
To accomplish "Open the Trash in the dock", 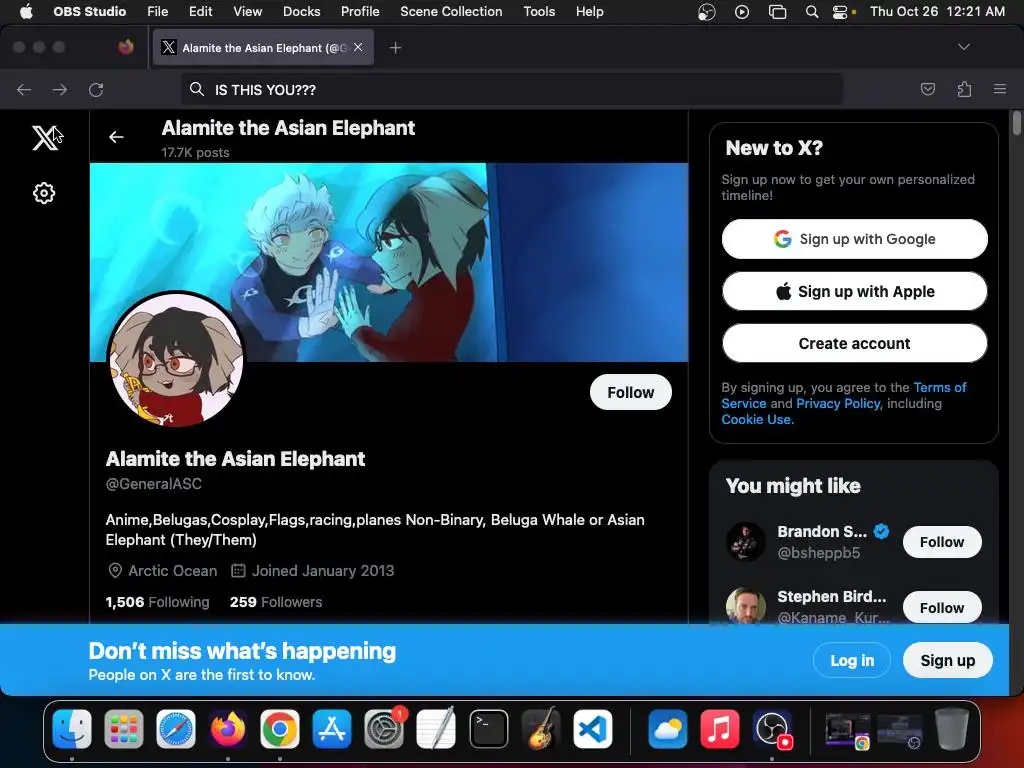I will click(x=952, y=729).
